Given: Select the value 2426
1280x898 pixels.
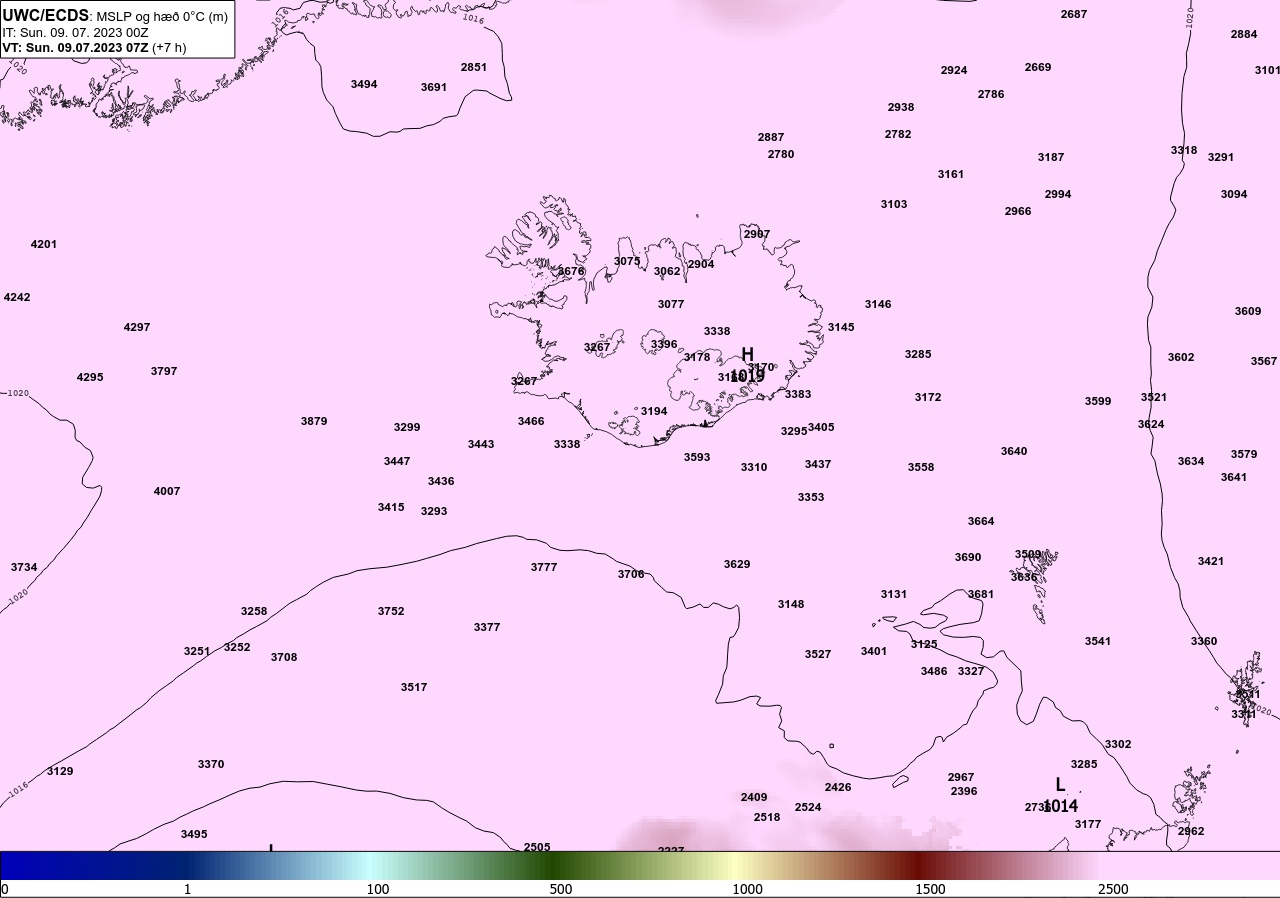Looking at the screenshot, I should 838,787.
